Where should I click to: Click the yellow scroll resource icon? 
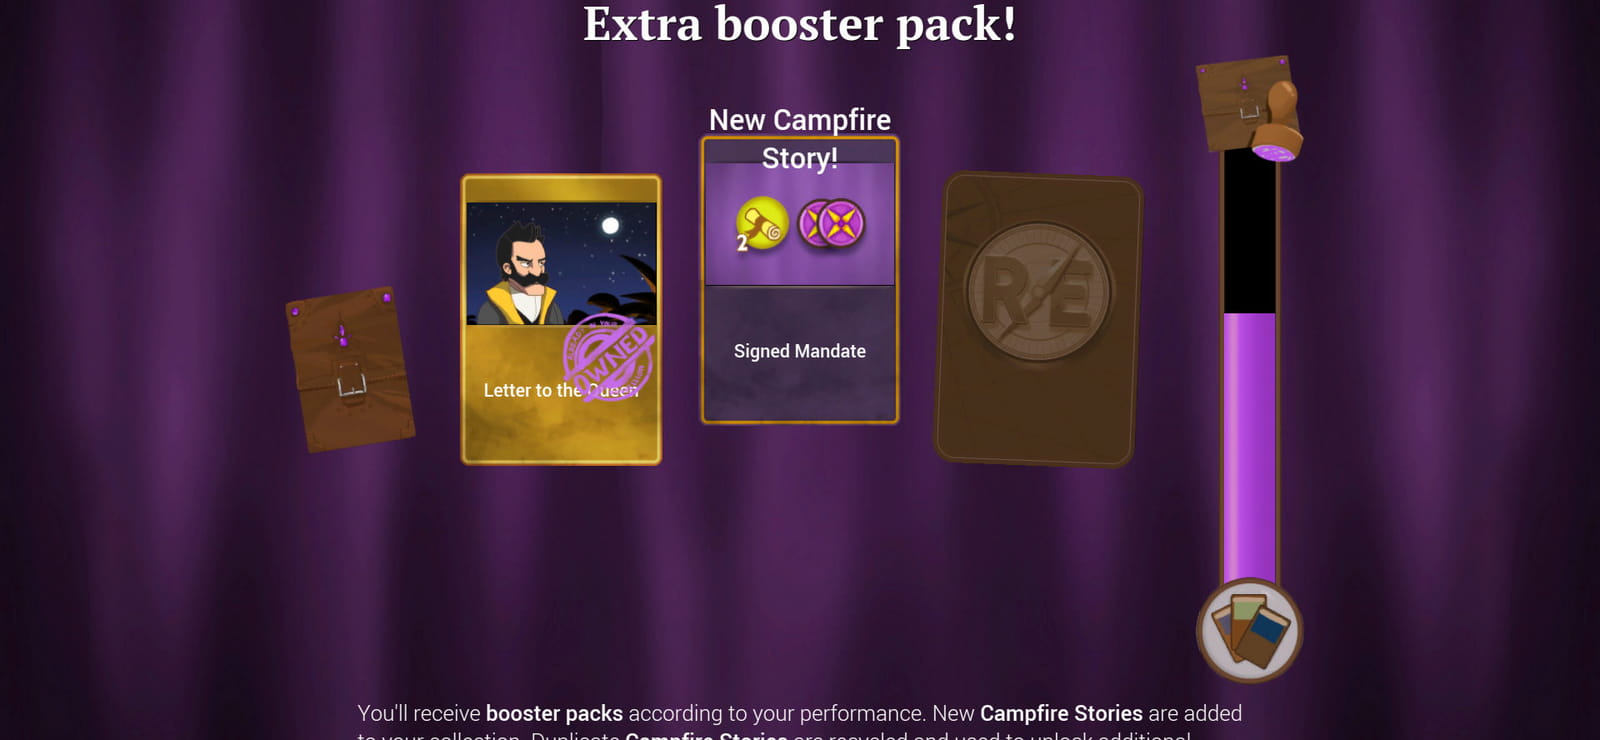coord(762,222)
